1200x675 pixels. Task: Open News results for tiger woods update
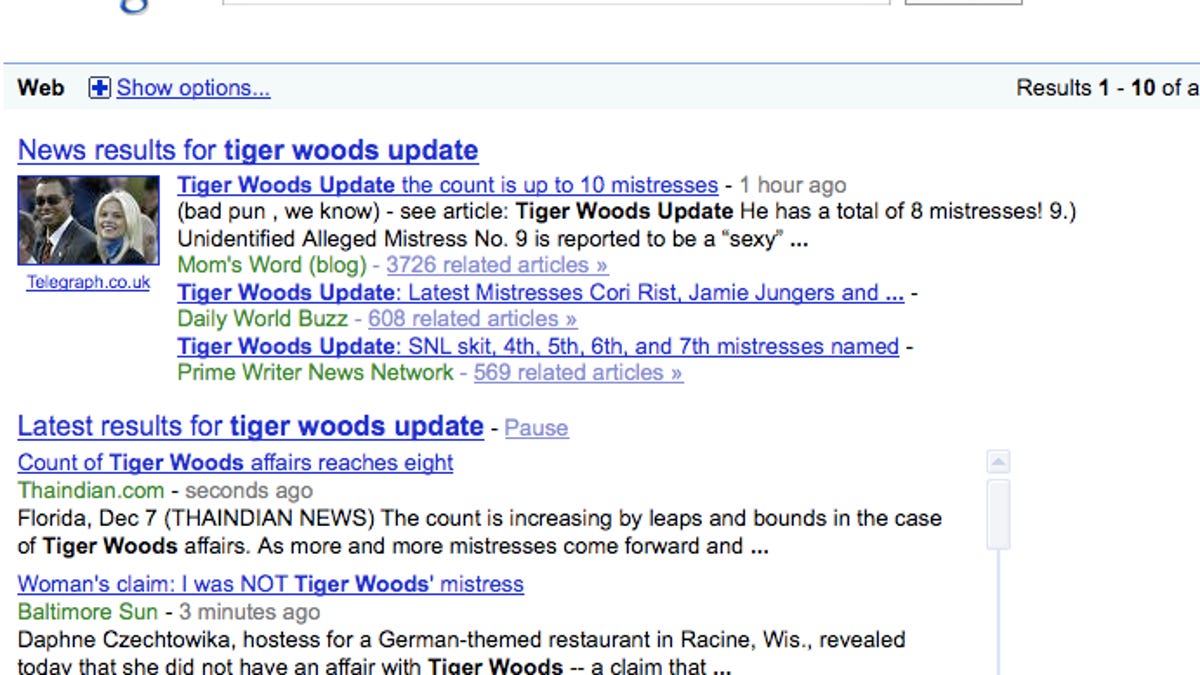coord(248,150)
